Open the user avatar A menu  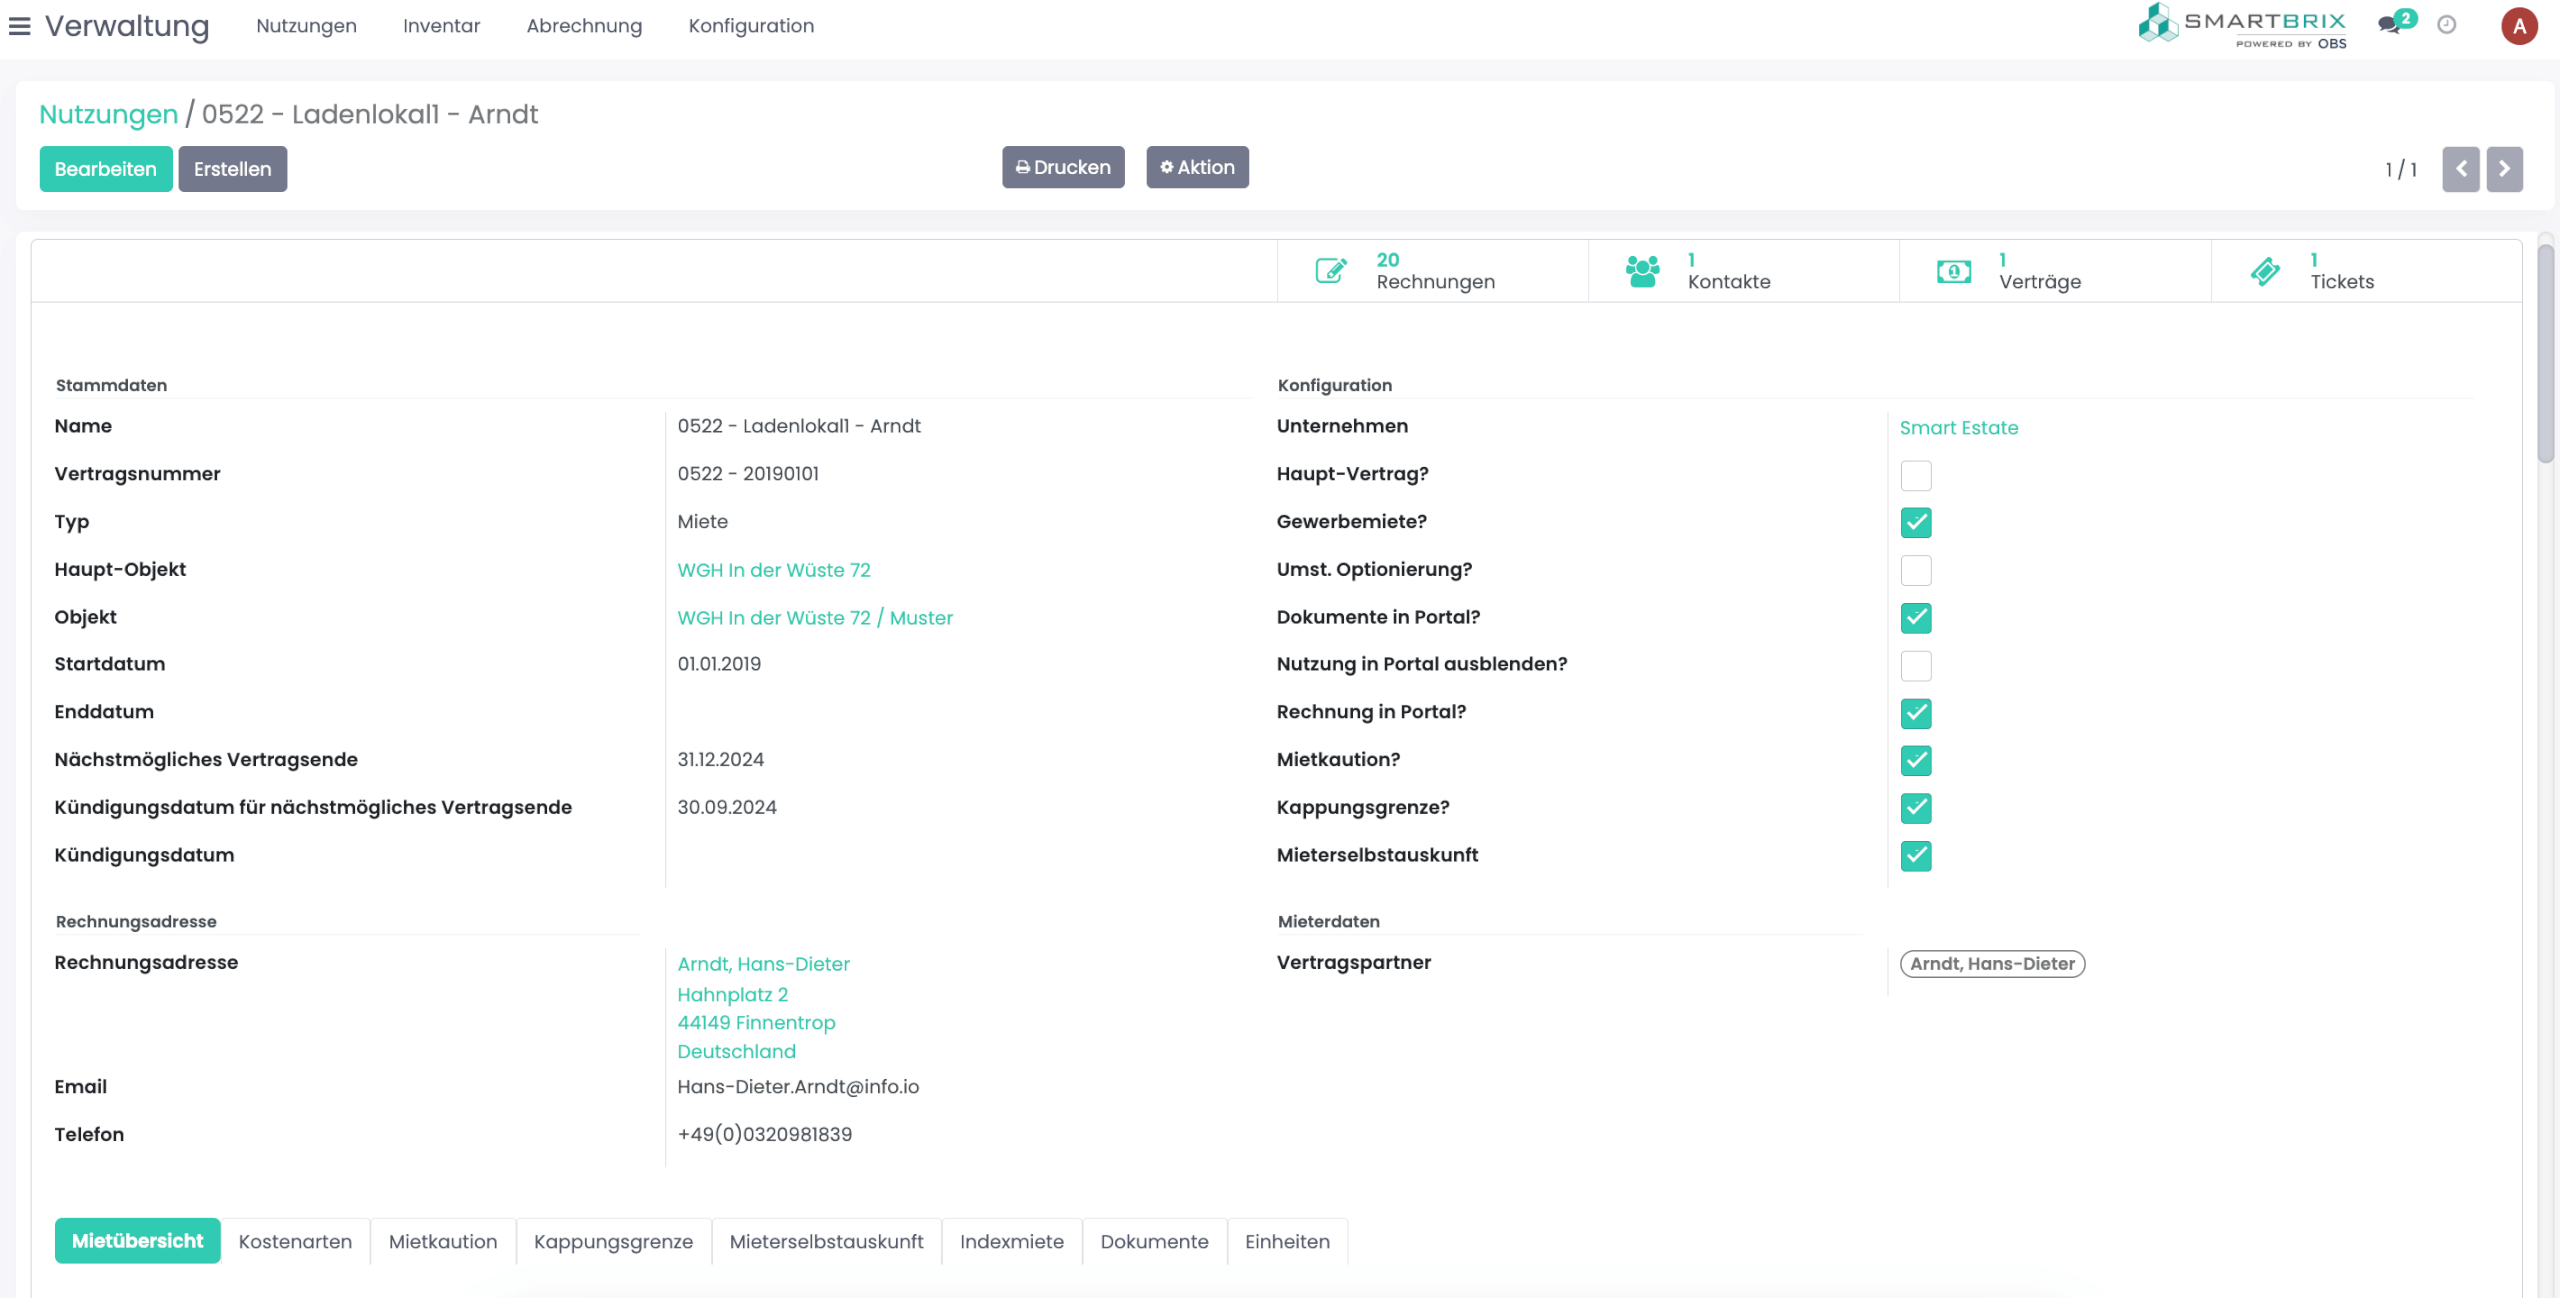pyautogui.click(x=2519, y=26)
